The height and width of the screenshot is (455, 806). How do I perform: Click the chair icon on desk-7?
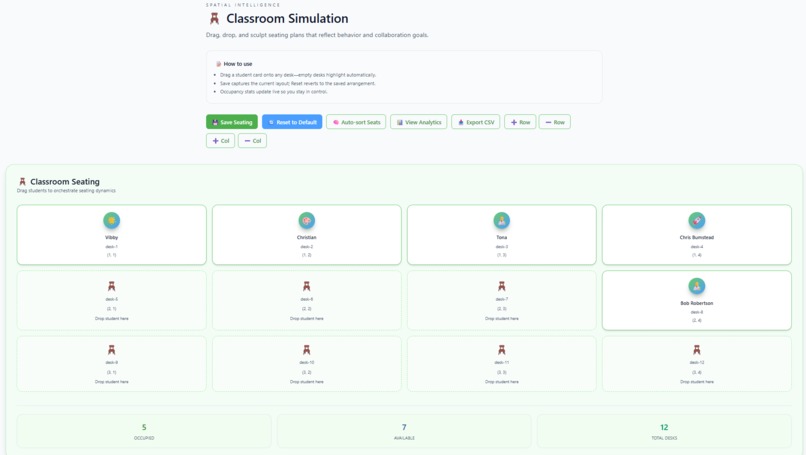tap(502, 286)
